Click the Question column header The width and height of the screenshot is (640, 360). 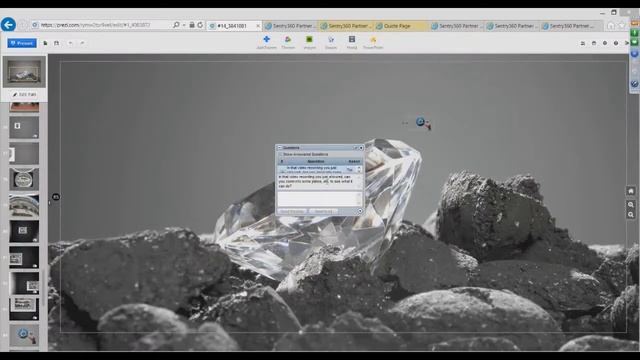pyautogui.click(x=316, y=162)
